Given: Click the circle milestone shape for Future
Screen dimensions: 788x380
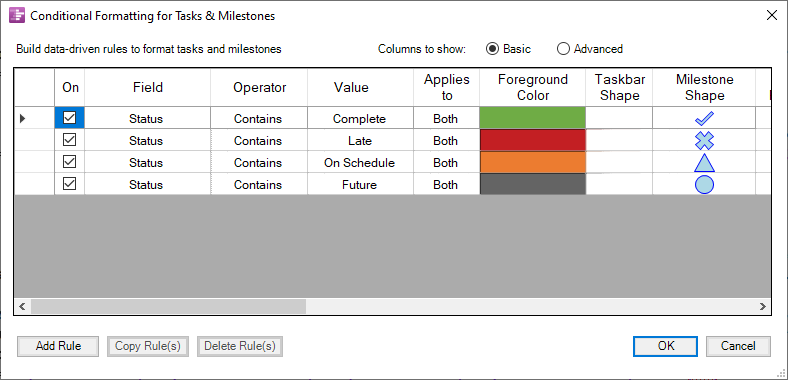Looking at the screenshot, I should (704, 185).
